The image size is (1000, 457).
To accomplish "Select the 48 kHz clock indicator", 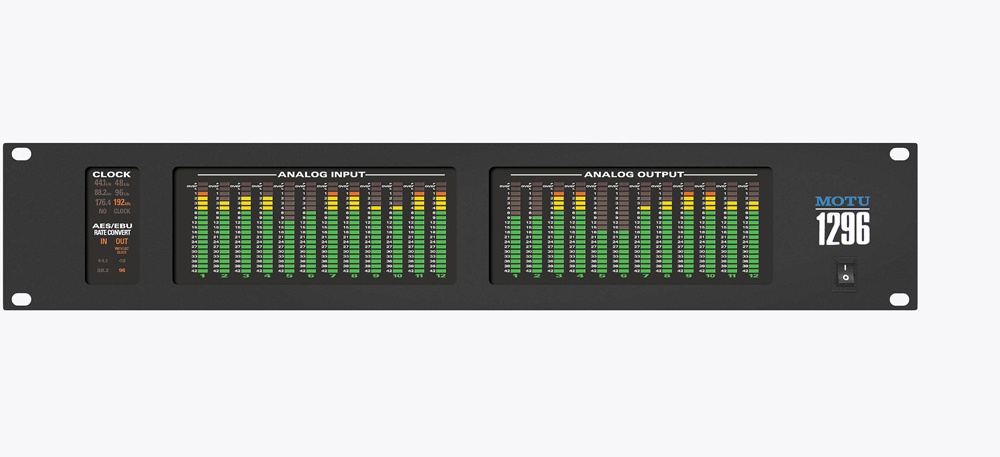I will (122, 183).
